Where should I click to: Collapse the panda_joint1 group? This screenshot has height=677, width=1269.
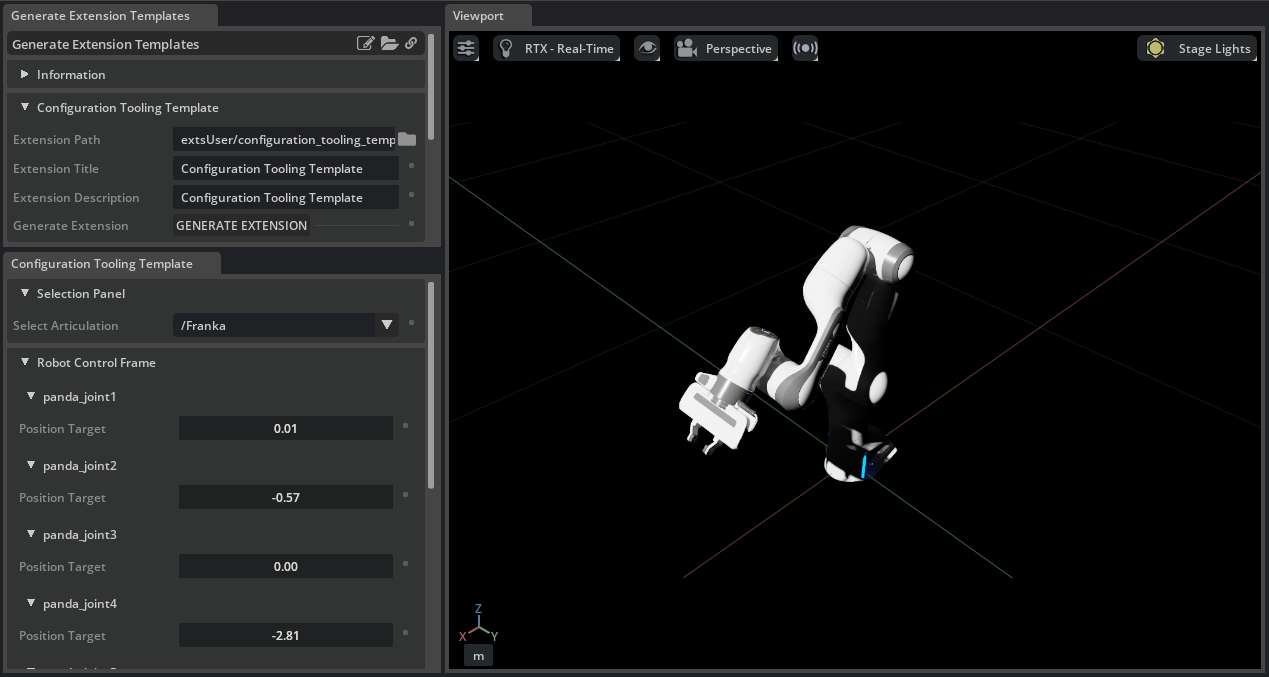pos(31,397)
